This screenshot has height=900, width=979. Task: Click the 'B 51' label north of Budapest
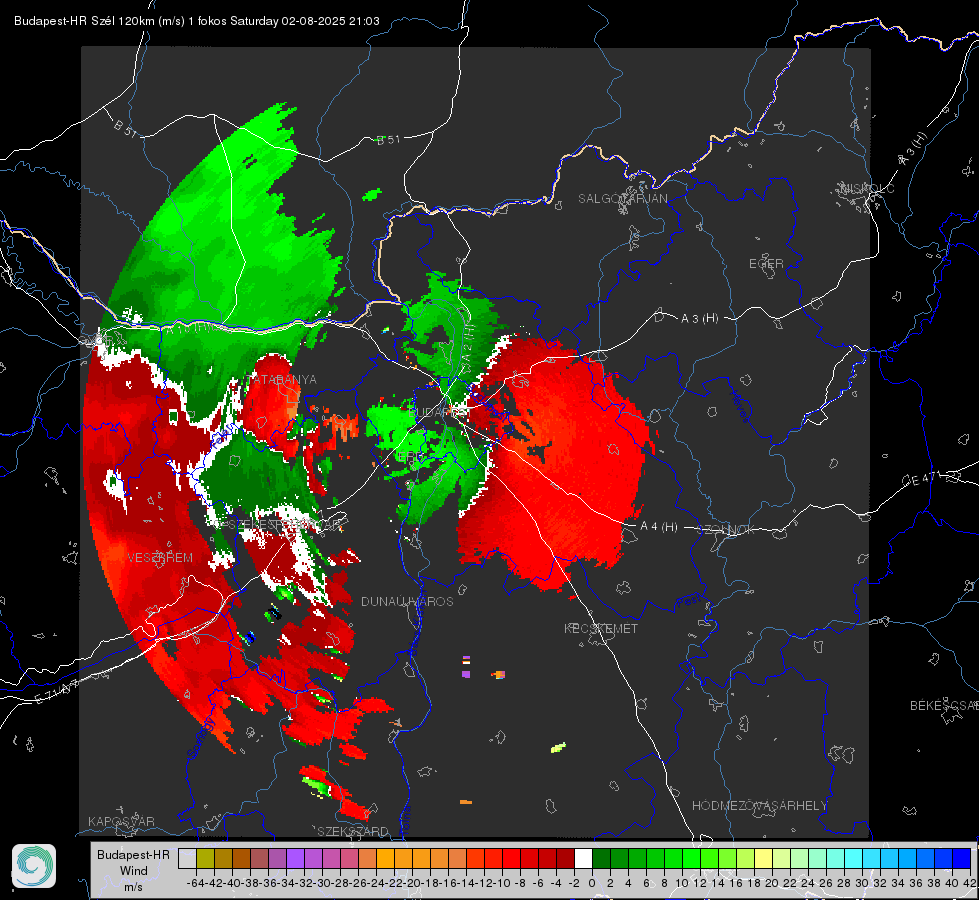click(x=388, y=140)
